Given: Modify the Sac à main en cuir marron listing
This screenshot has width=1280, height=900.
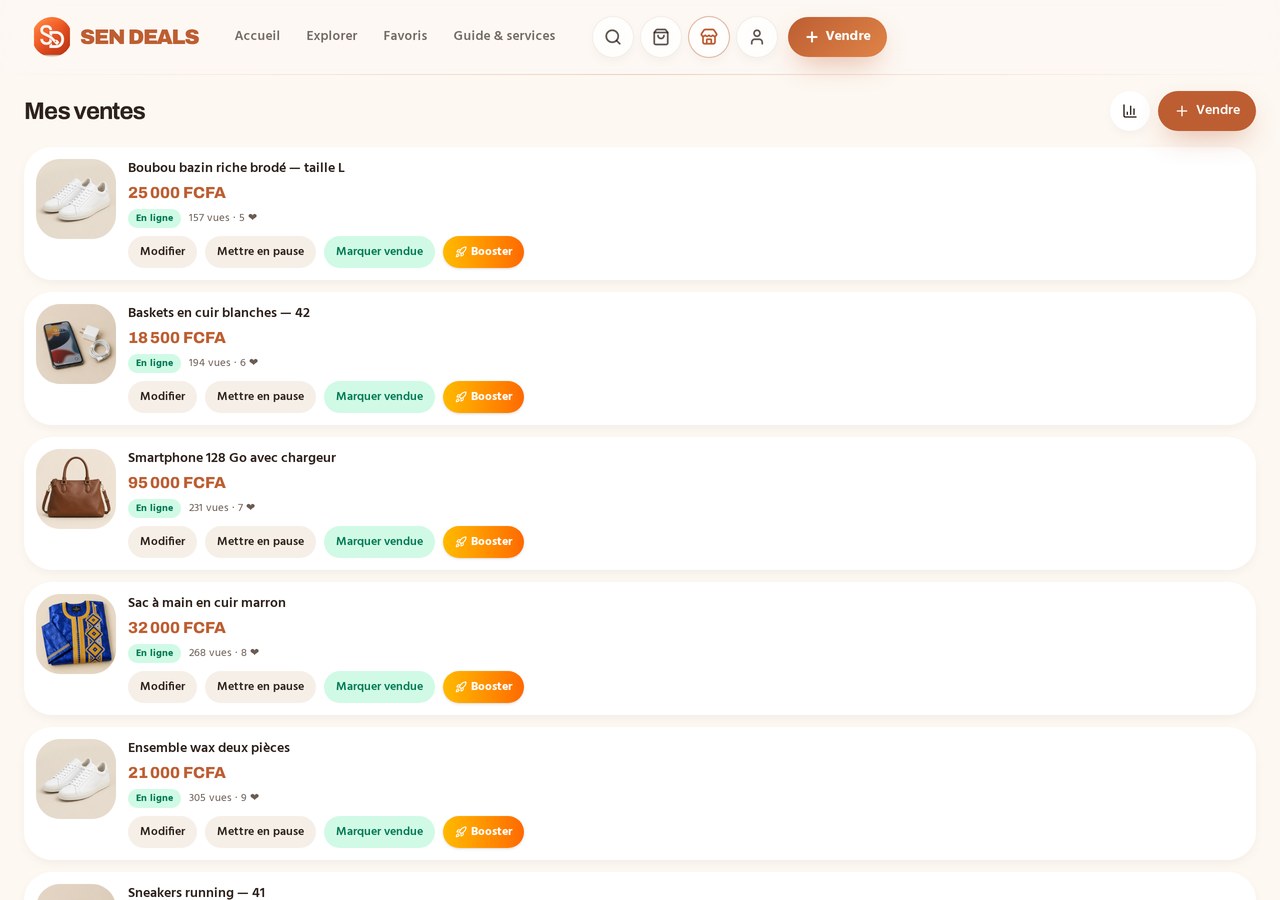Looking at the screenshot, I should (162, 687).
